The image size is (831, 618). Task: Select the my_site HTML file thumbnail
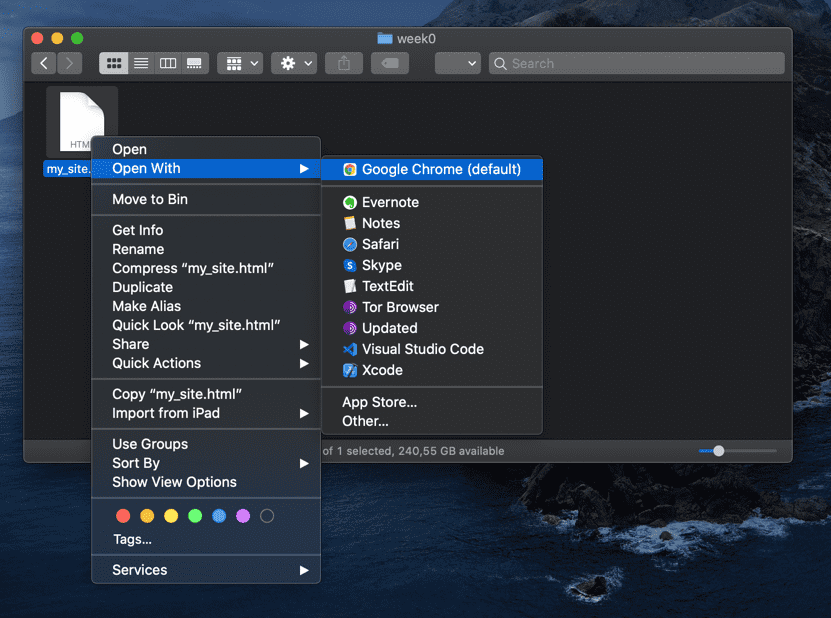click(82, 122)
